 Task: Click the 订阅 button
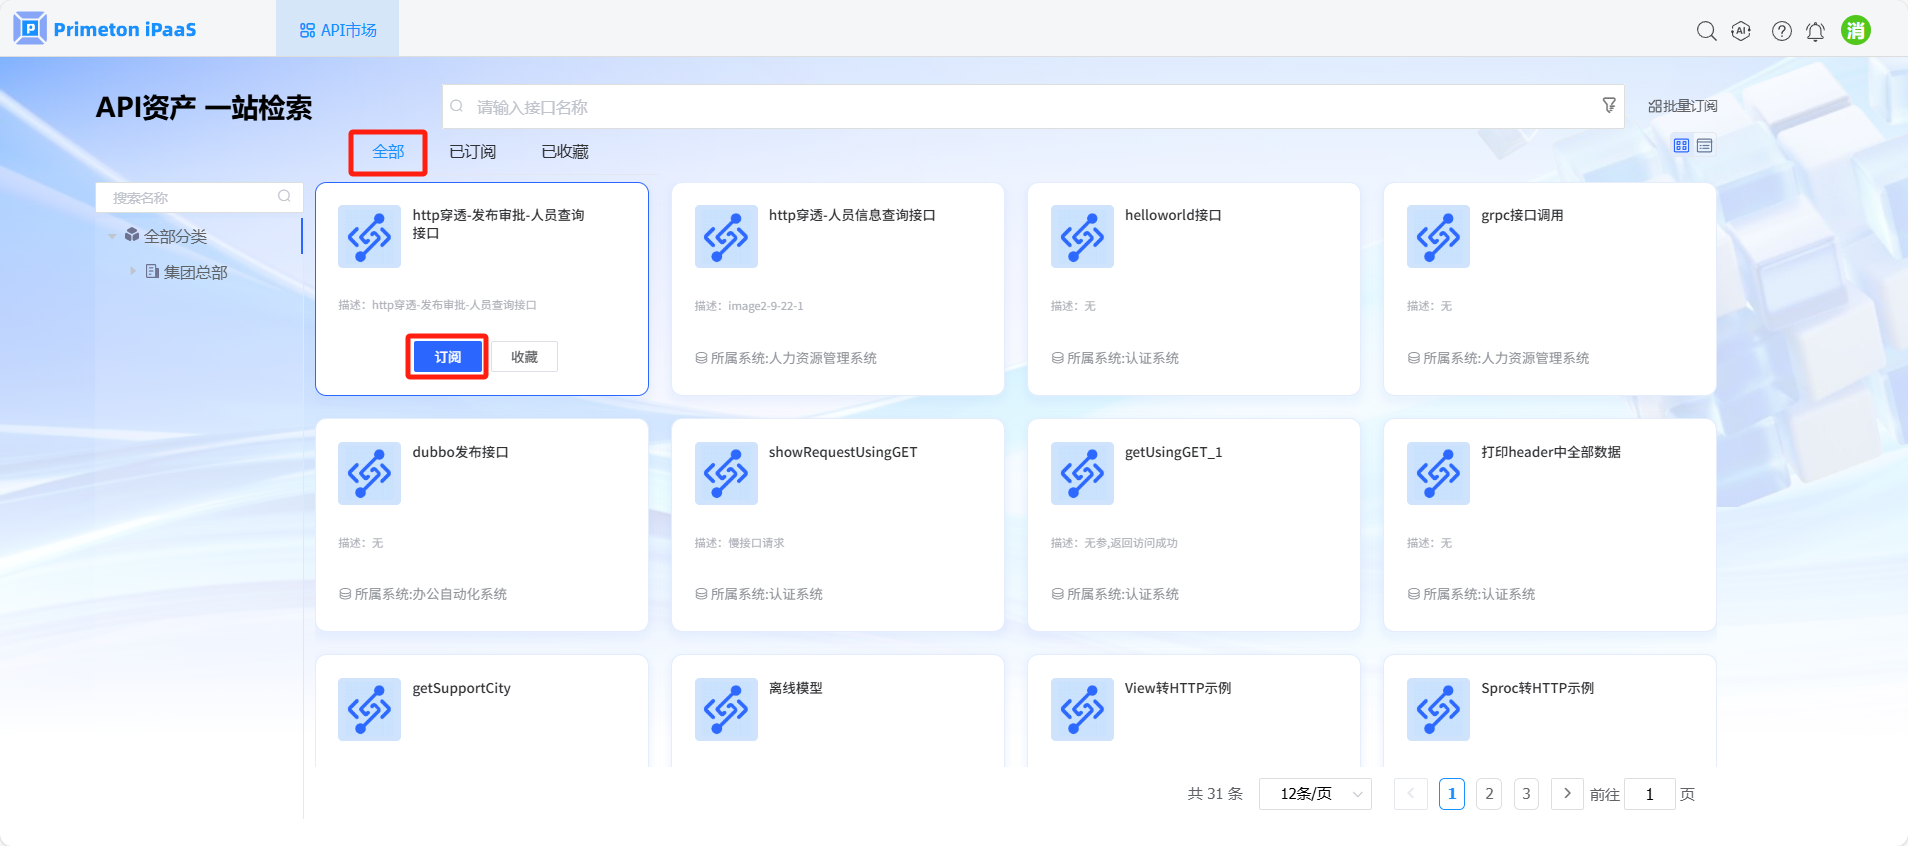[x=447, y=357]
